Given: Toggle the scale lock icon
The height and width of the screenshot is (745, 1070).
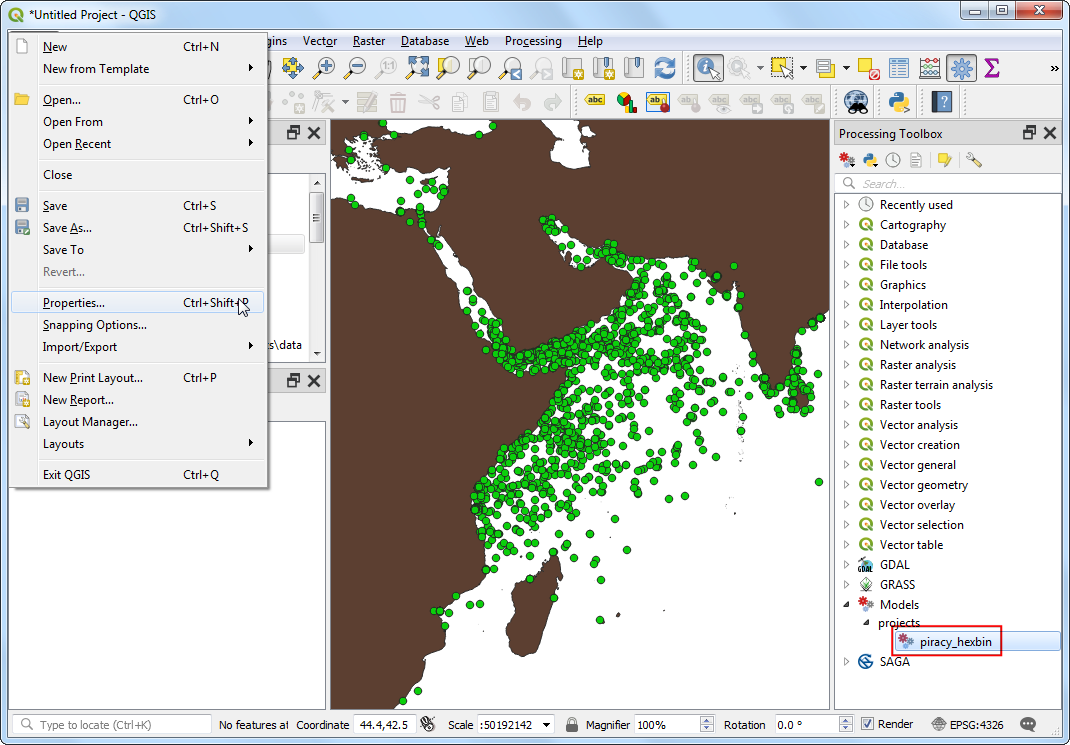Looking at the screenshot, I should 571,724.
